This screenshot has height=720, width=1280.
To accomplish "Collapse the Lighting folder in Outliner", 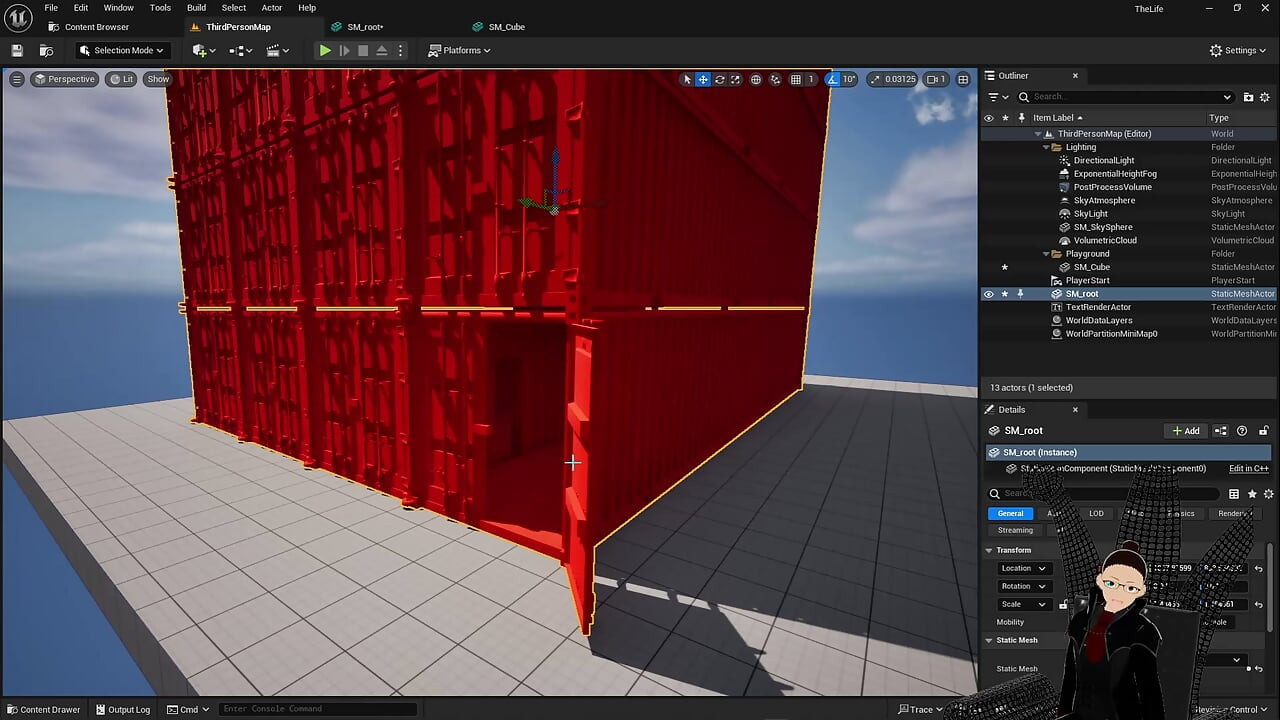I will (x=1046, y=147).
